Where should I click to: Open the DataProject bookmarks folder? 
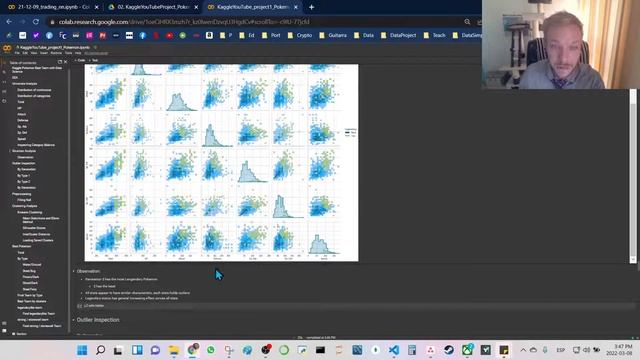tap(398, 36)
